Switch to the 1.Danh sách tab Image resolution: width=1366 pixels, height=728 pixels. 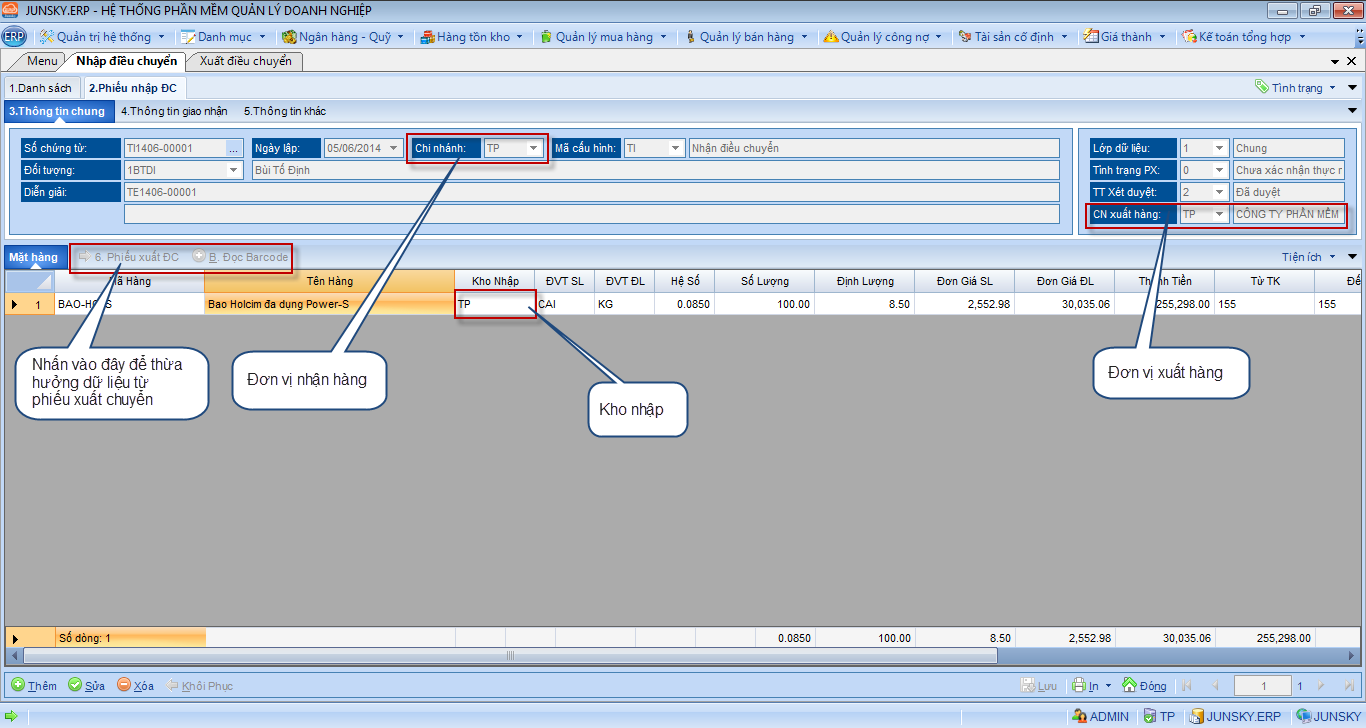click(x=40, y=88)
